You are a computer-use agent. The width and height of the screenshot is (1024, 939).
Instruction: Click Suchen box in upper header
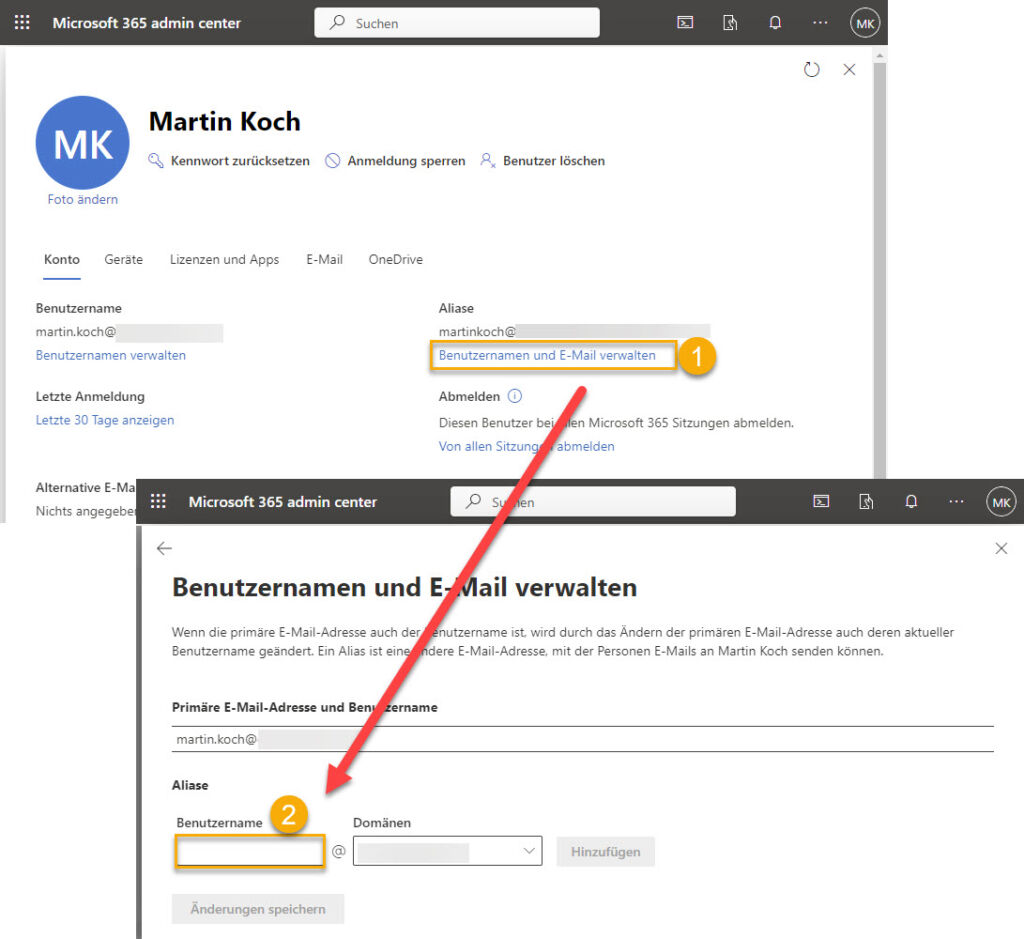click(457, 23)
